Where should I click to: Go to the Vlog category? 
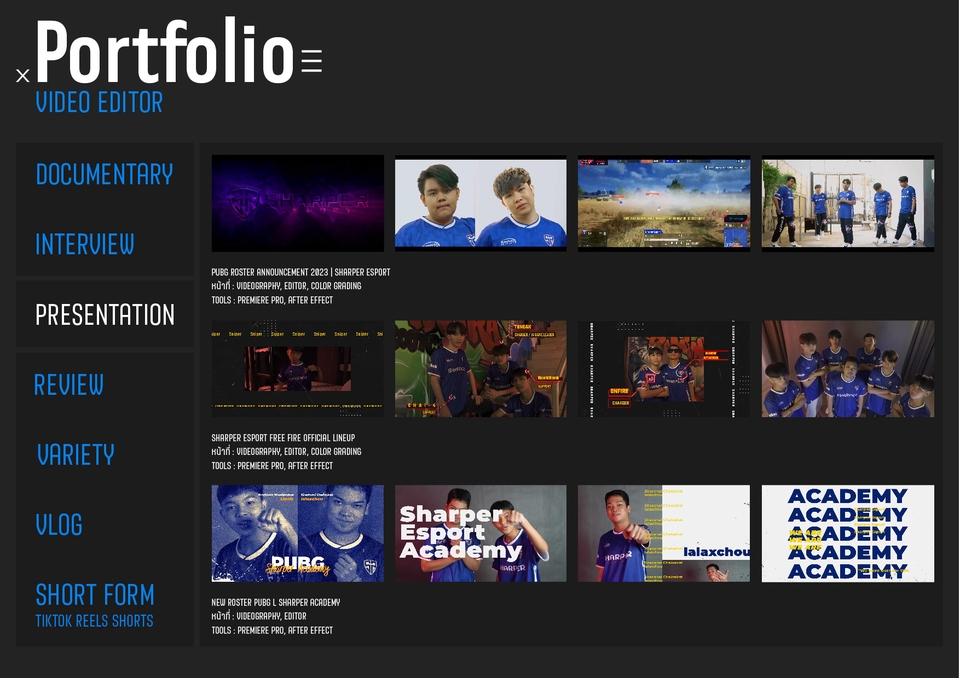59,525
